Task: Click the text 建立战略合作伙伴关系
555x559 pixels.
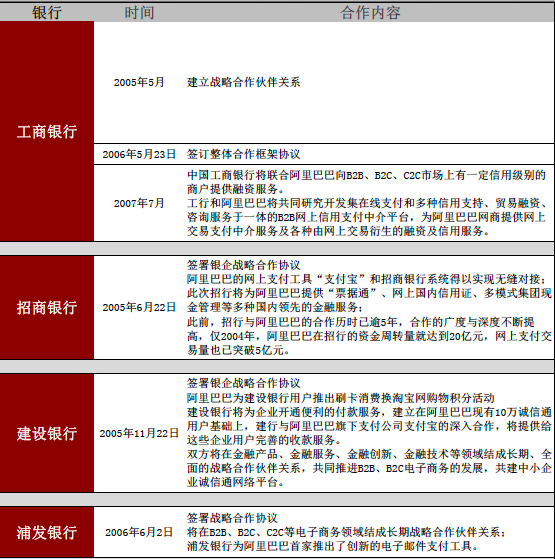Action: (243, 82)
